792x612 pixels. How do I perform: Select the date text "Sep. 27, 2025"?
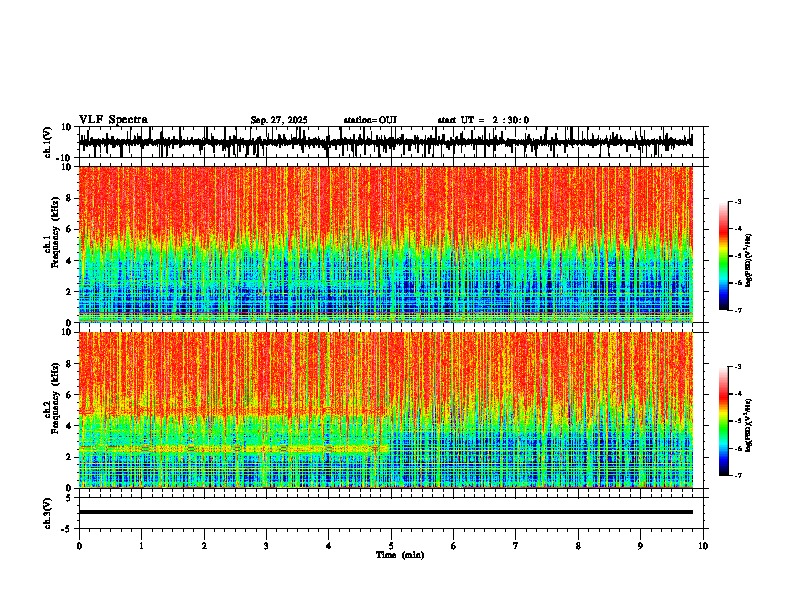coord(279,120)
